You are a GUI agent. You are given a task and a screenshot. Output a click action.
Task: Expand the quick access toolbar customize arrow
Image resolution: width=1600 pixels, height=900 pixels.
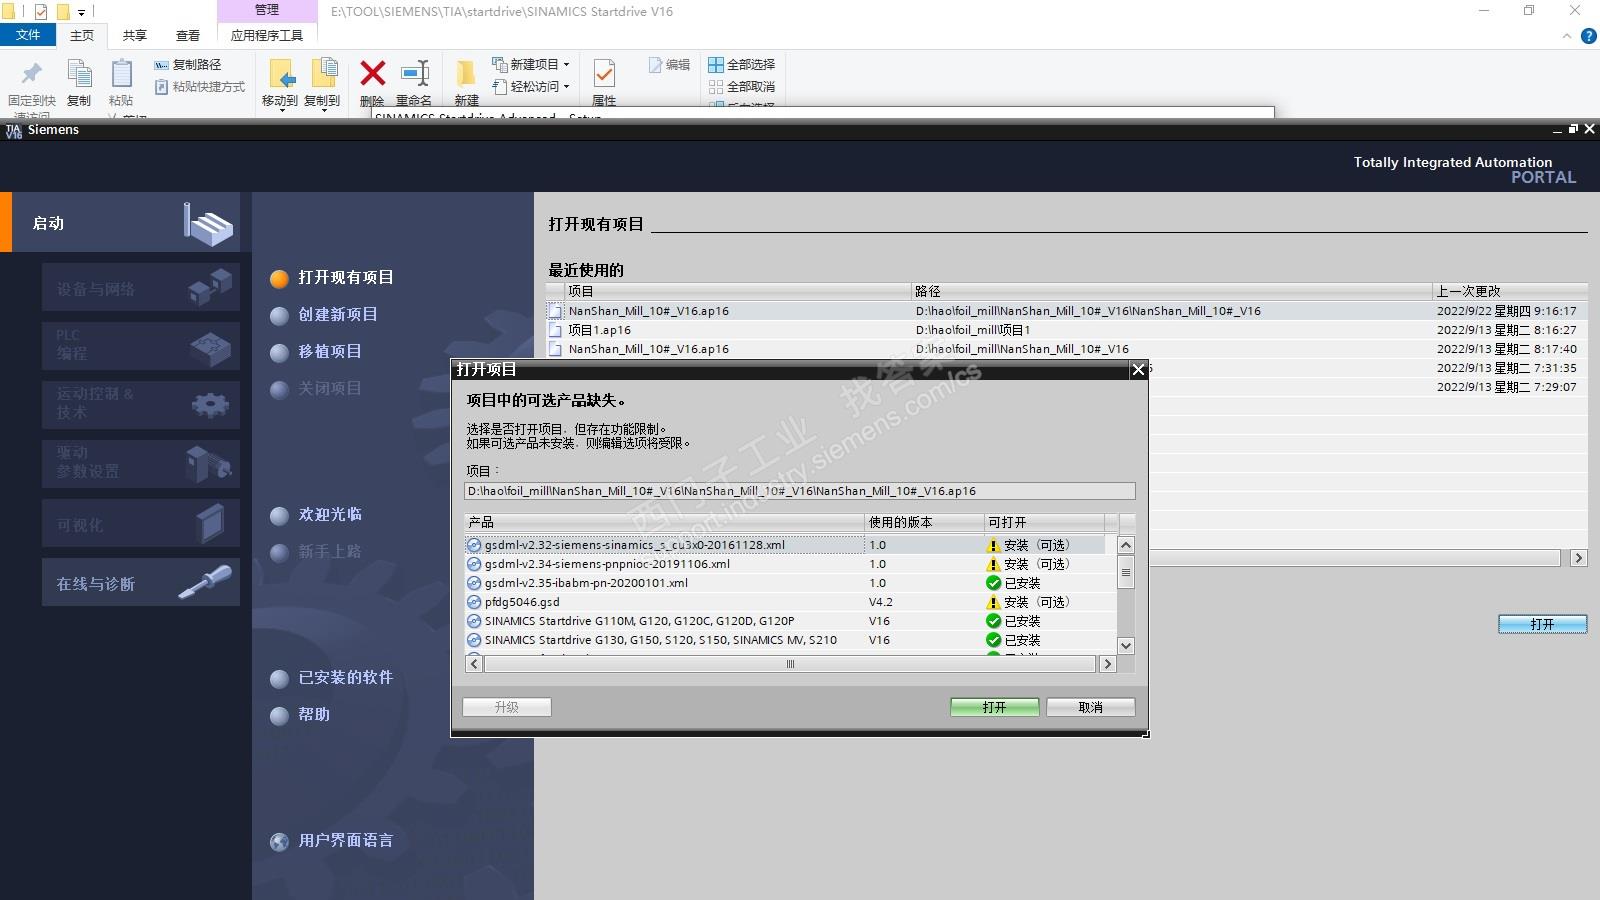[81, 13]
